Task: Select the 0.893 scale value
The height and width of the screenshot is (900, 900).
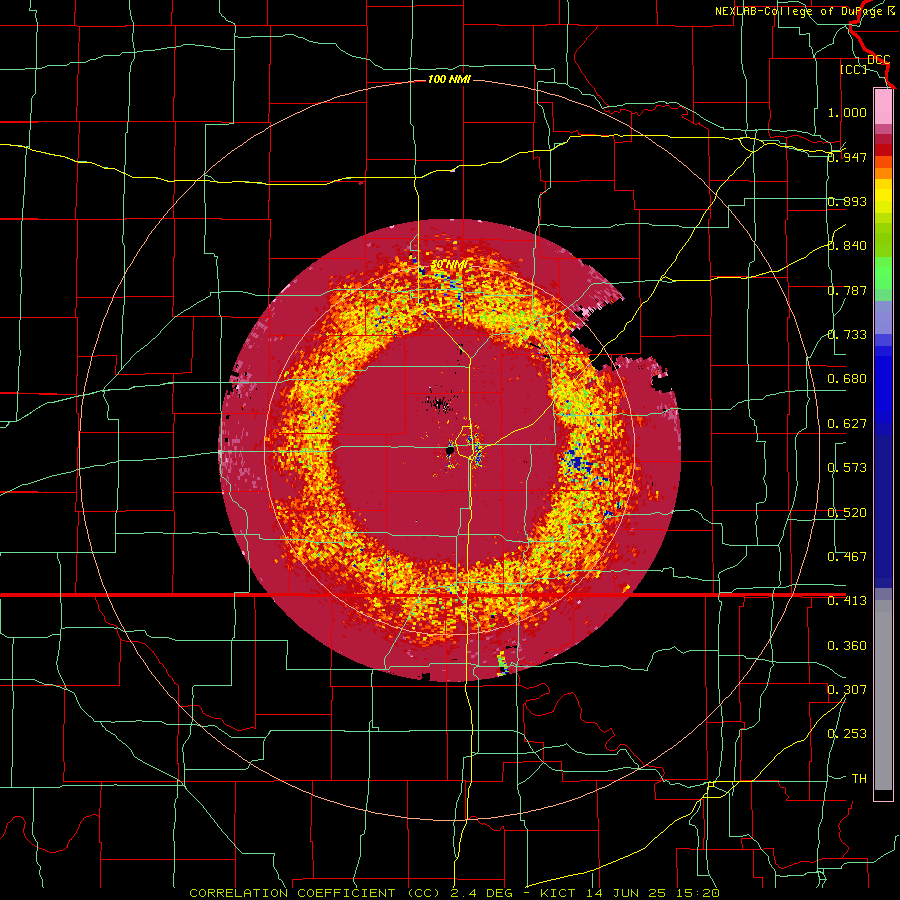Action: click(x=847, y=201)
